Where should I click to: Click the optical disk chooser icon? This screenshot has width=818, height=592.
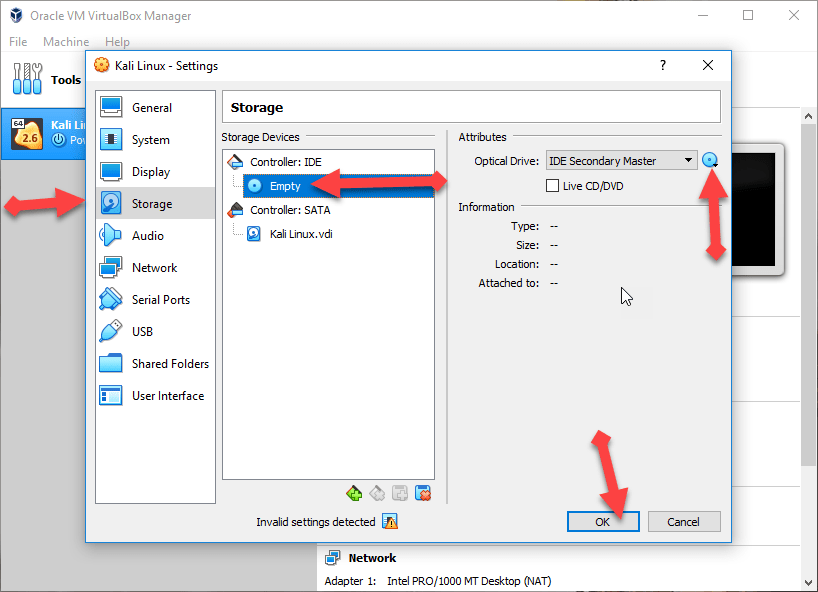click(710, 160)
